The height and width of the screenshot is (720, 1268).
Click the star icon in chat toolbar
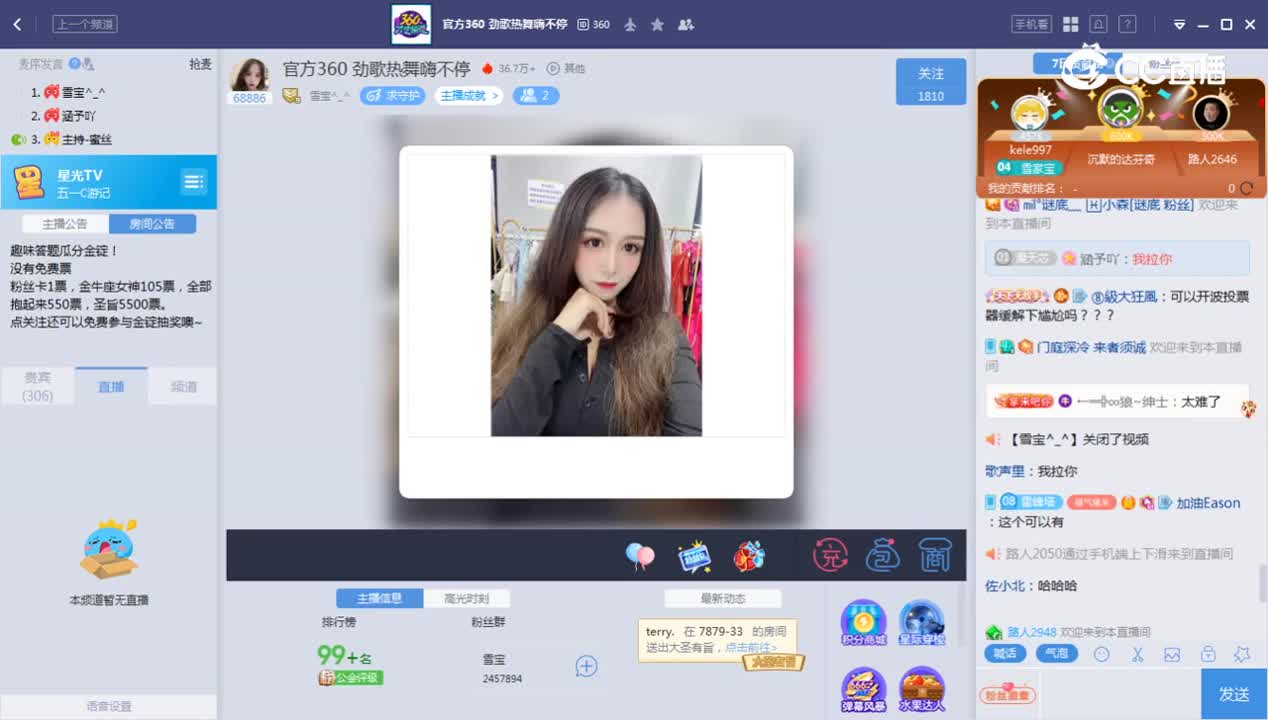1242,654
